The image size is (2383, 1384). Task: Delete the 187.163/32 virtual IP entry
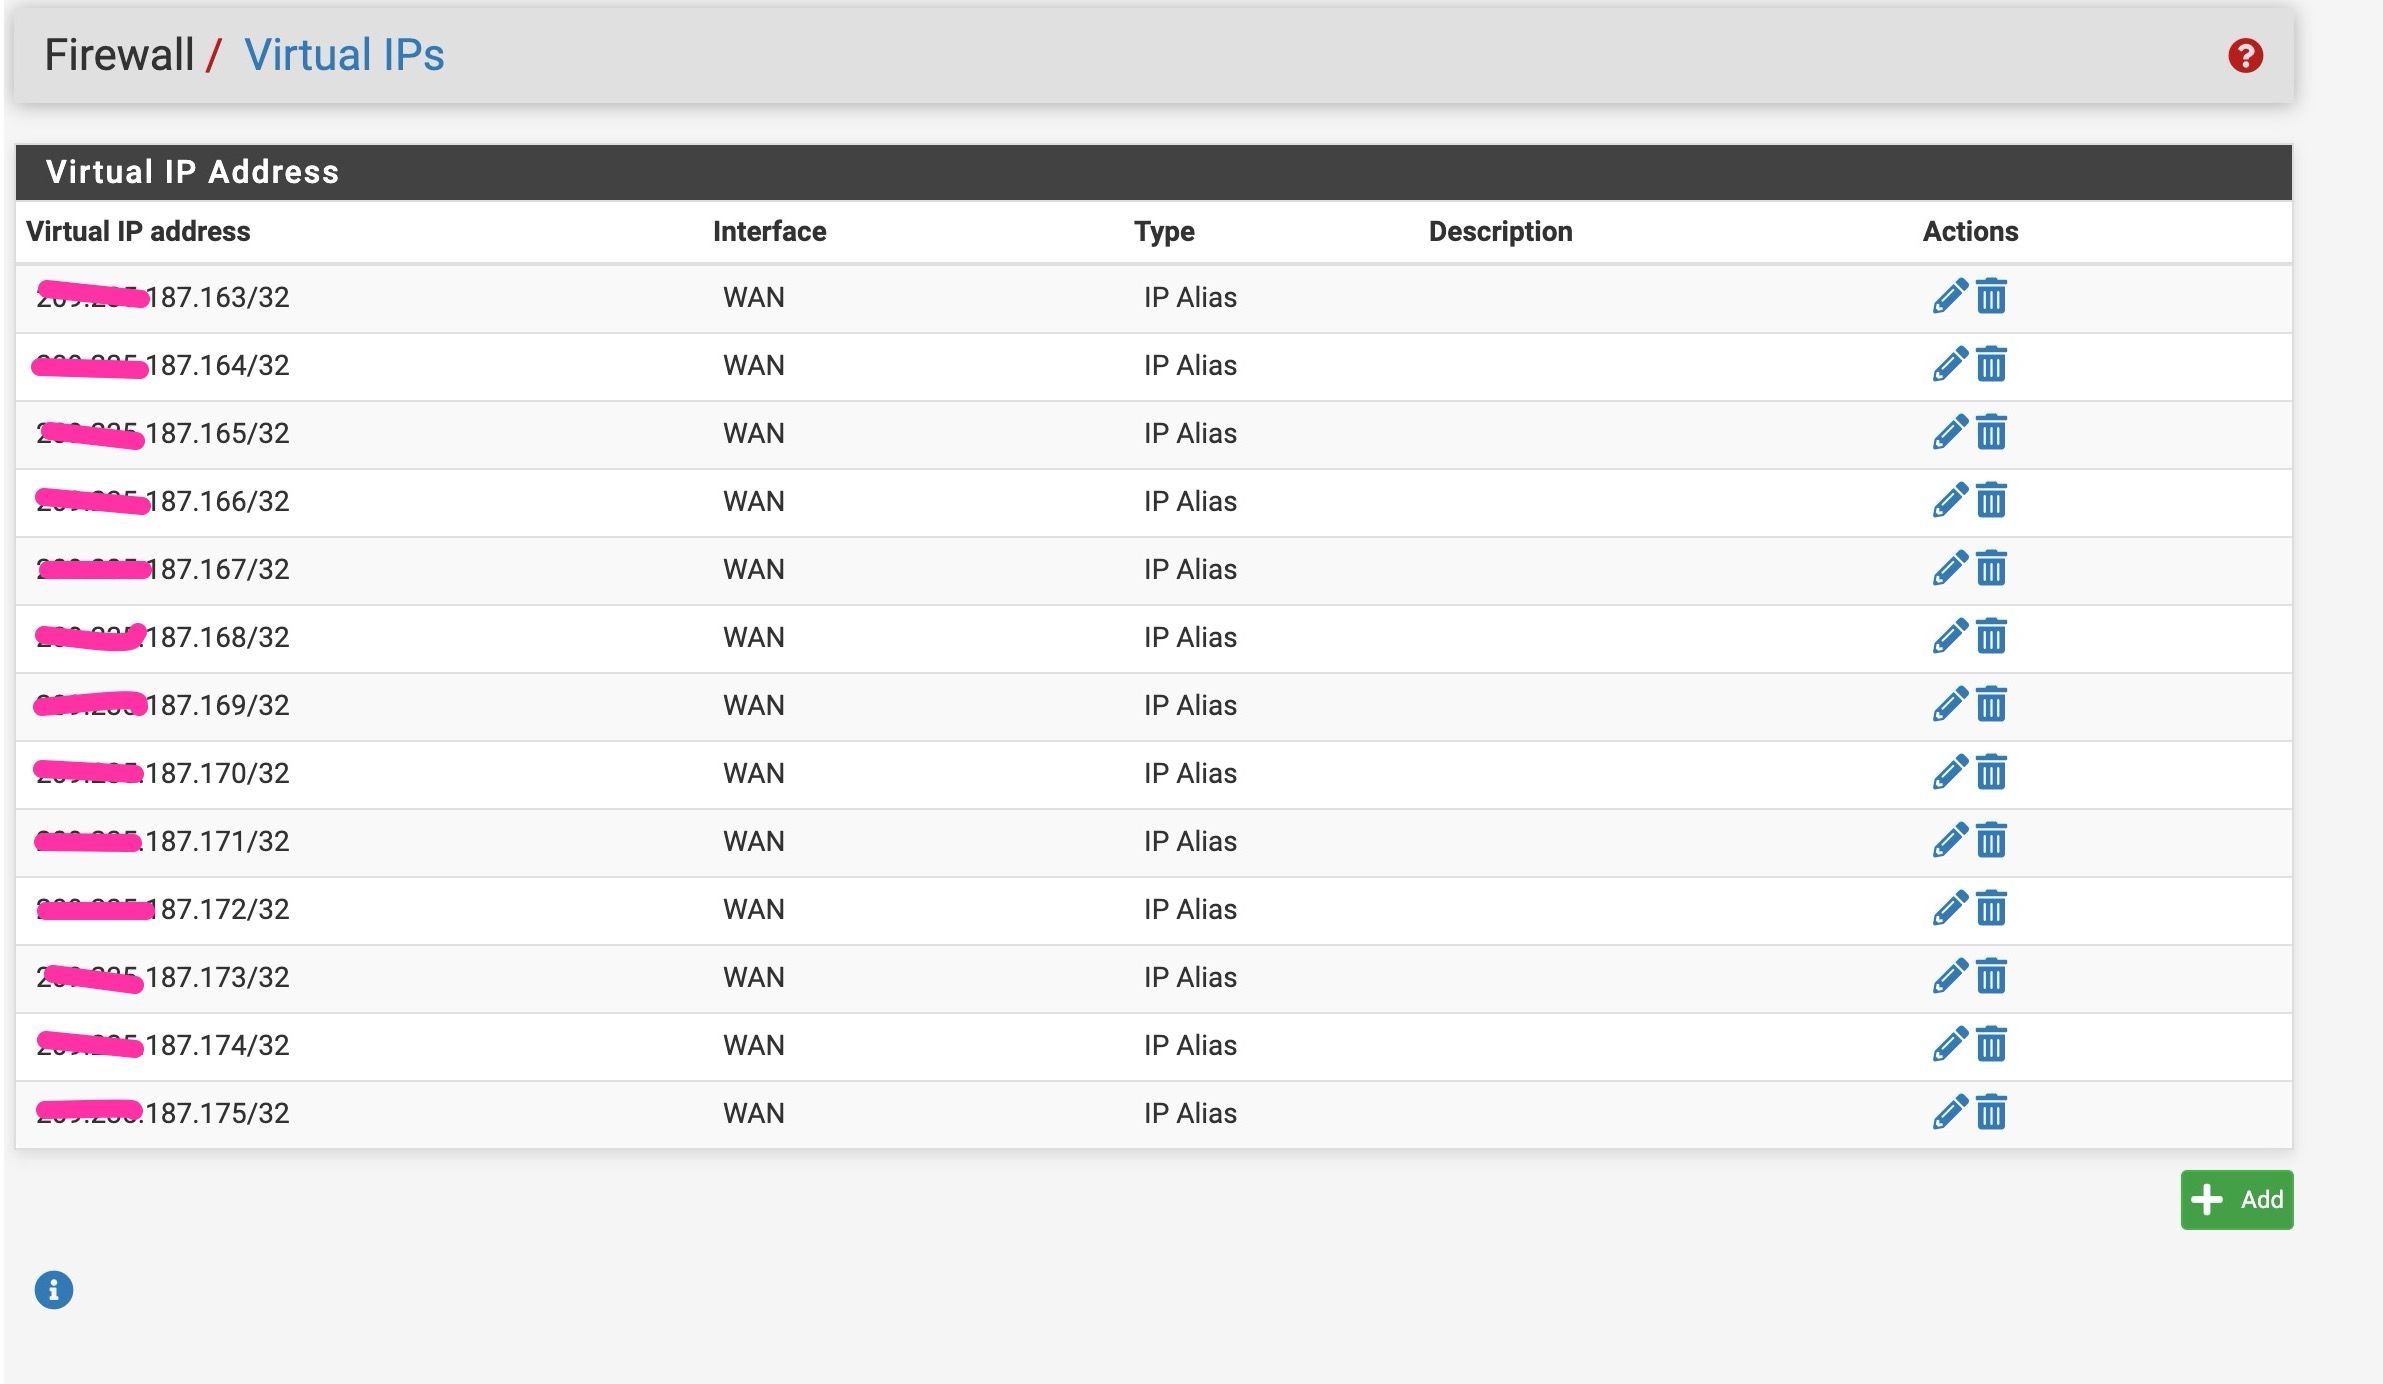pyautogui.click(x=1991, y=297)
